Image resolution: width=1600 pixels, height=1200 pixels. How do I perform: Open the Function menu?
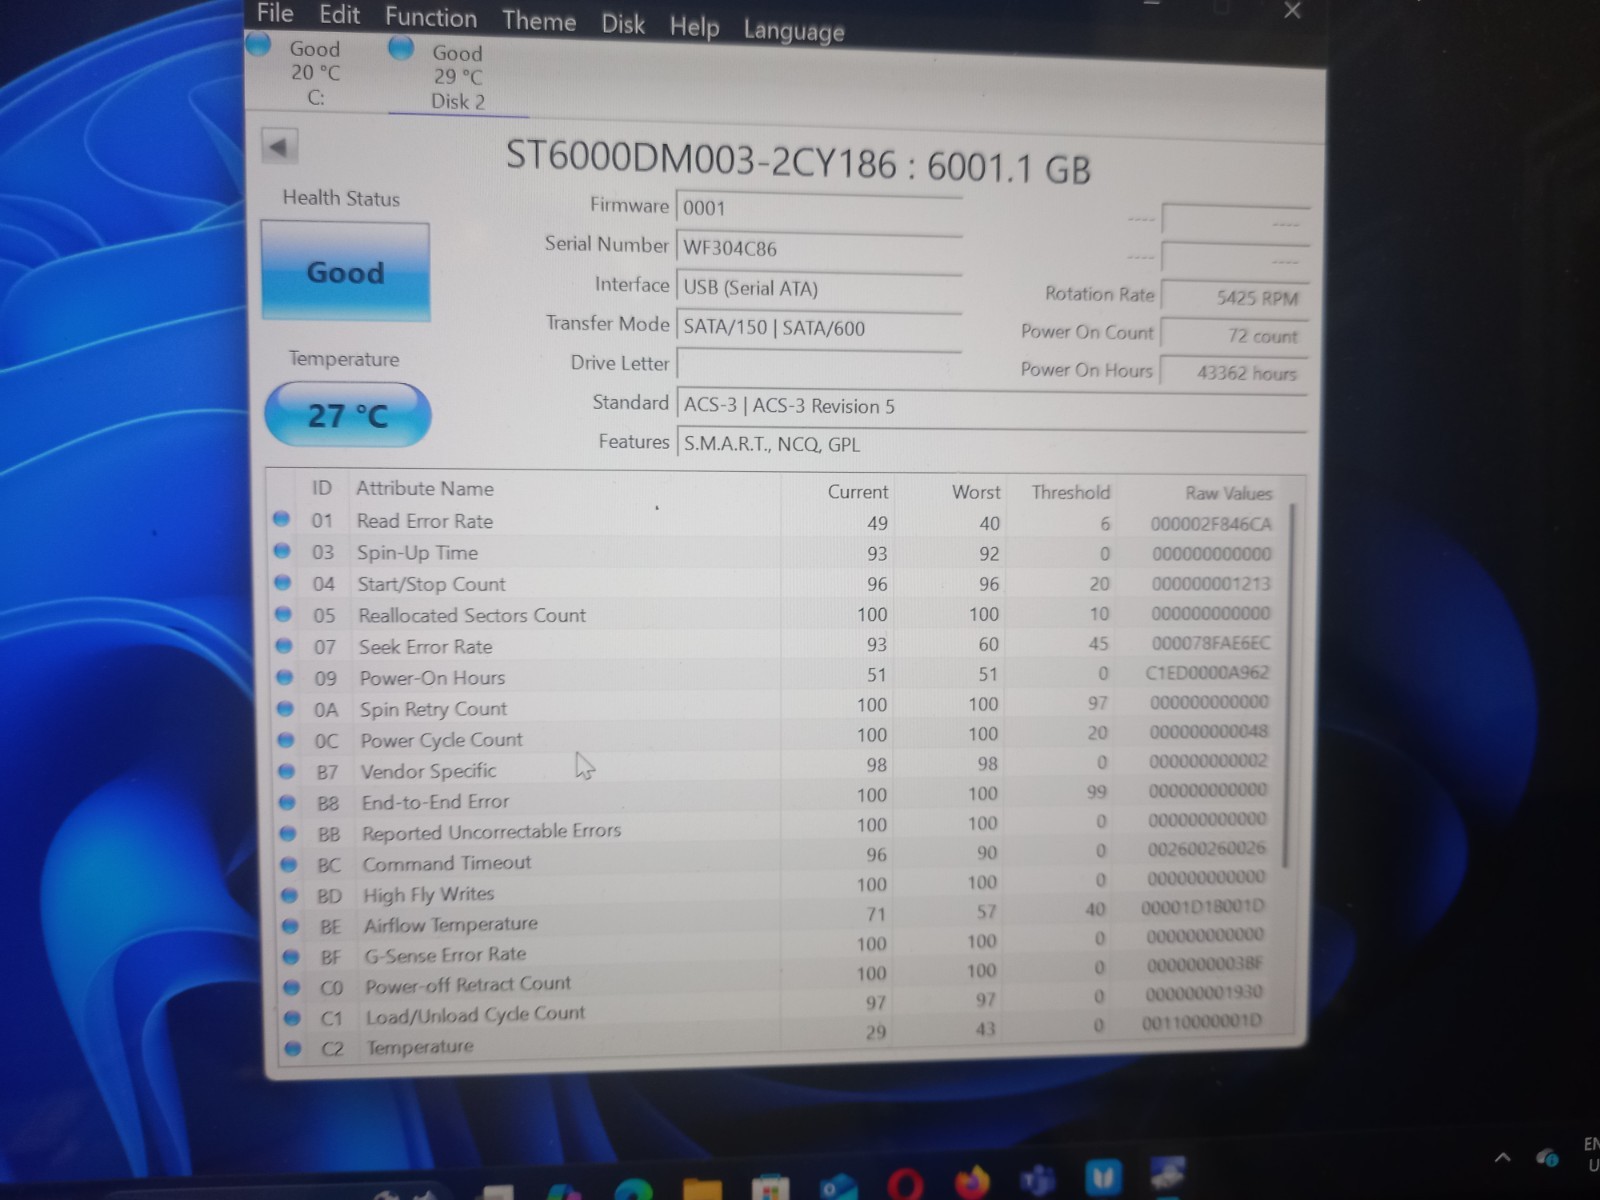[431, 18]
